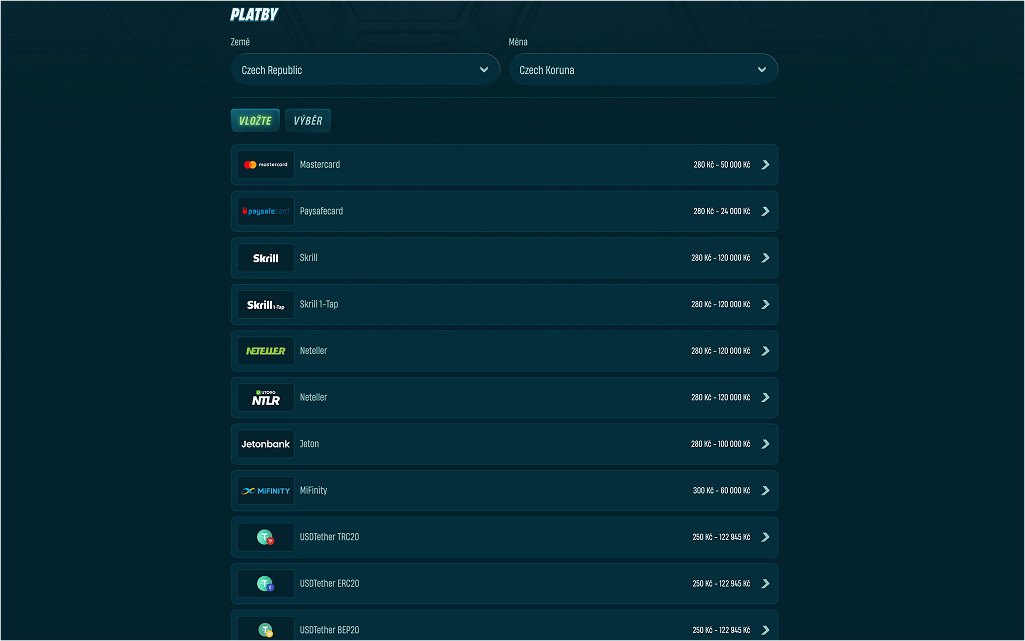Screen dimensions: 1025x641
Task: Click the "280 Kč - 24 000 Kč" limit
Action: pos(722,211)
